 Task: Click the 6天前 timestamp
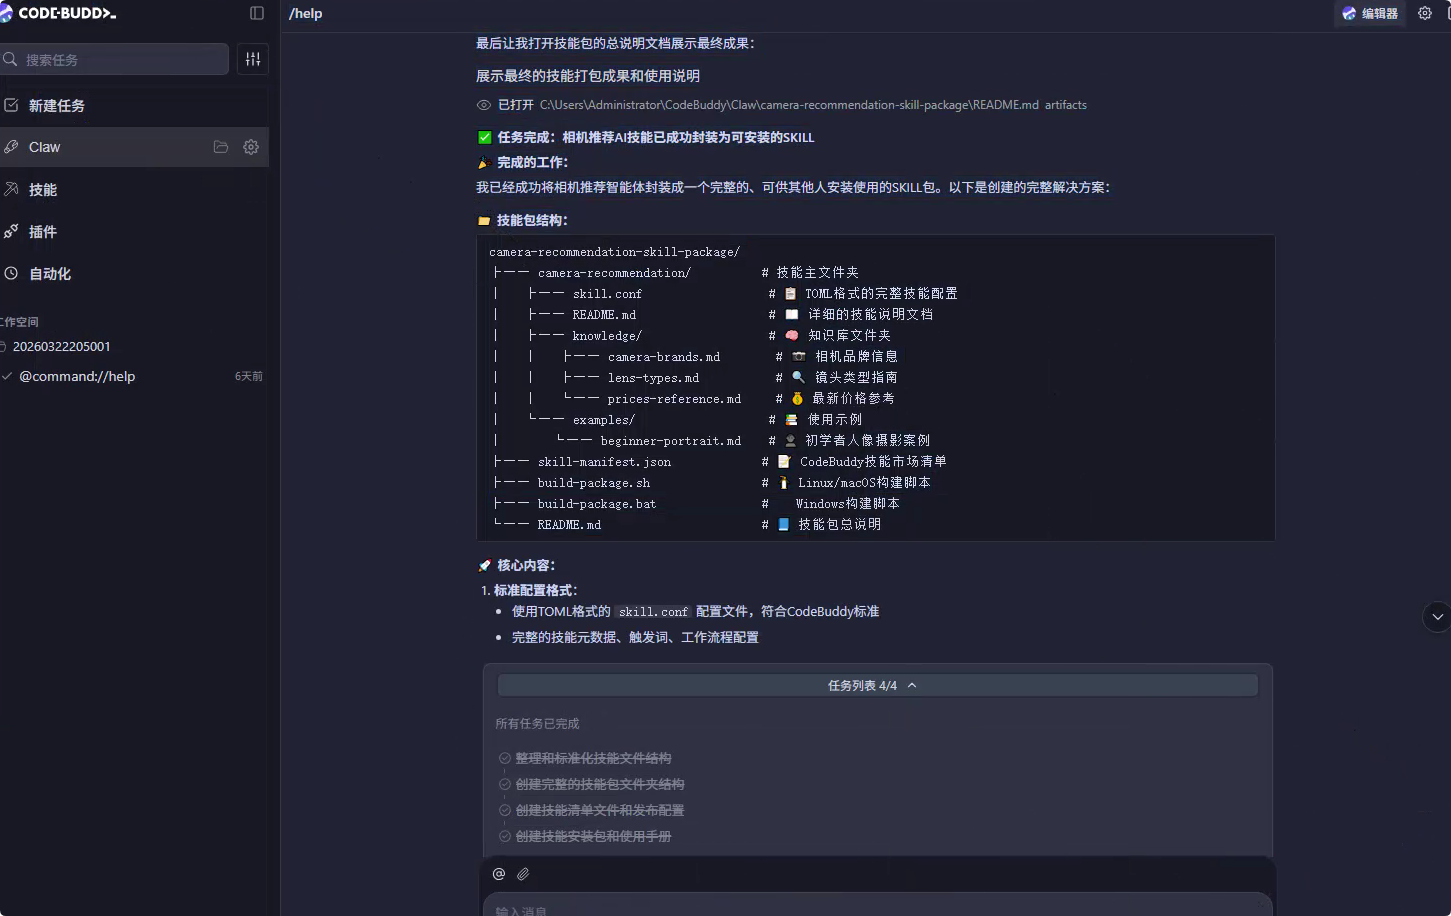click(249, 376)
